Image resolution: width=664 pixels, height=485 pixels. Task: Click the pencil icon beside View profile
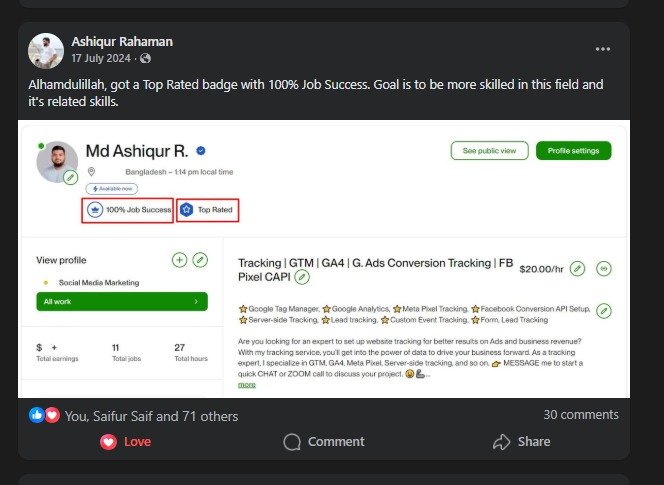[x=200, y=260]
